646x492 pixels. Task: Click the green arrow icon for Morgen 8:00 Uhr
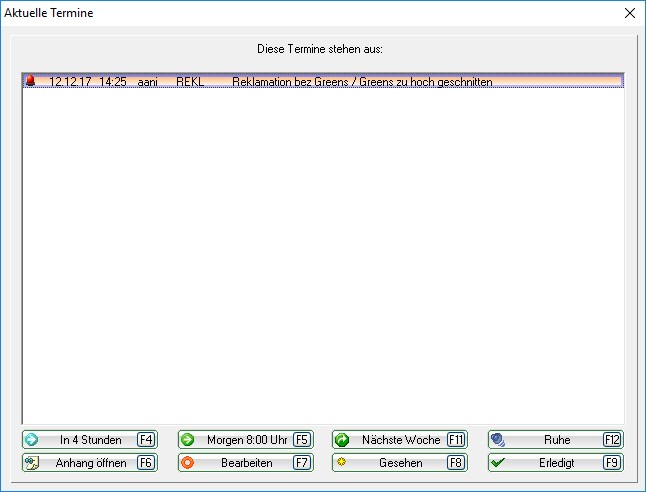(x=188, y=440)
